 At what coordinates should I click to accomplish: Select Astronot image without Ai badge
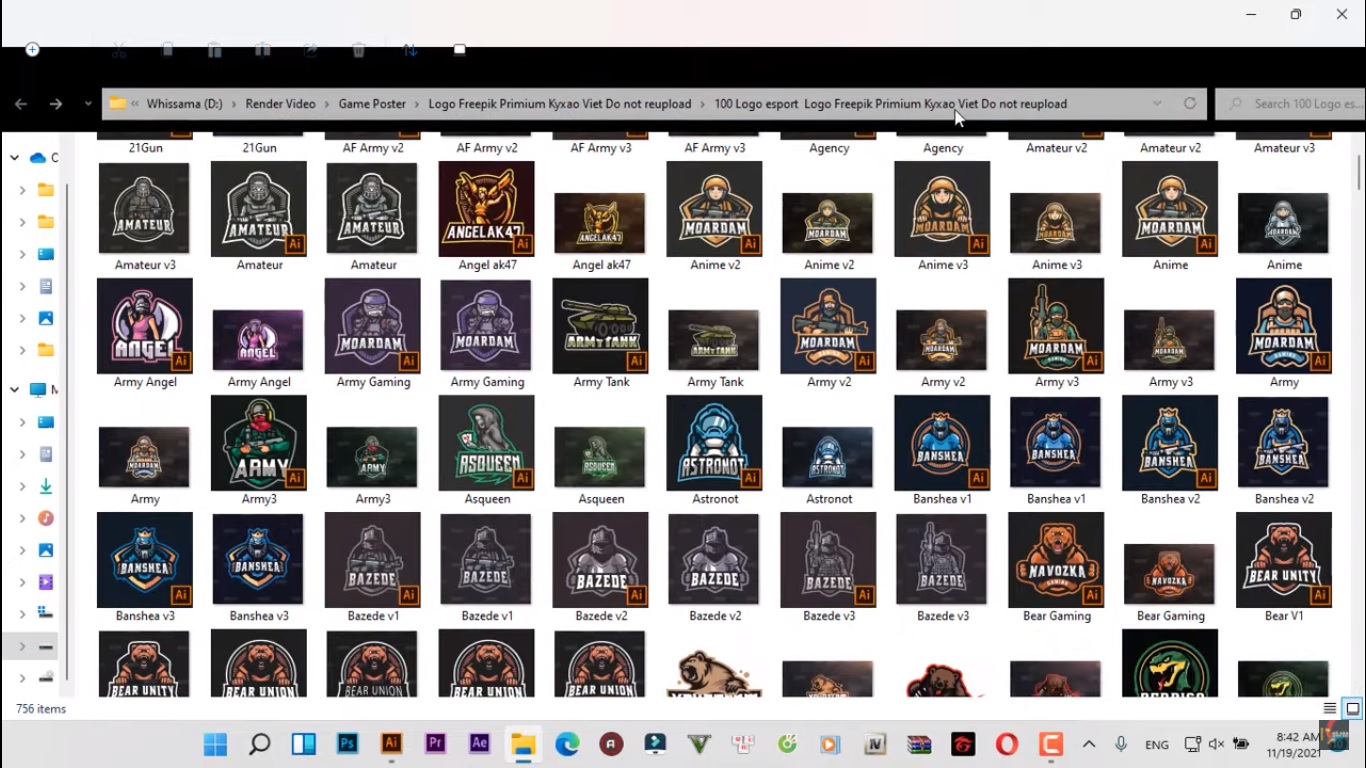click(x=828, y=457)
